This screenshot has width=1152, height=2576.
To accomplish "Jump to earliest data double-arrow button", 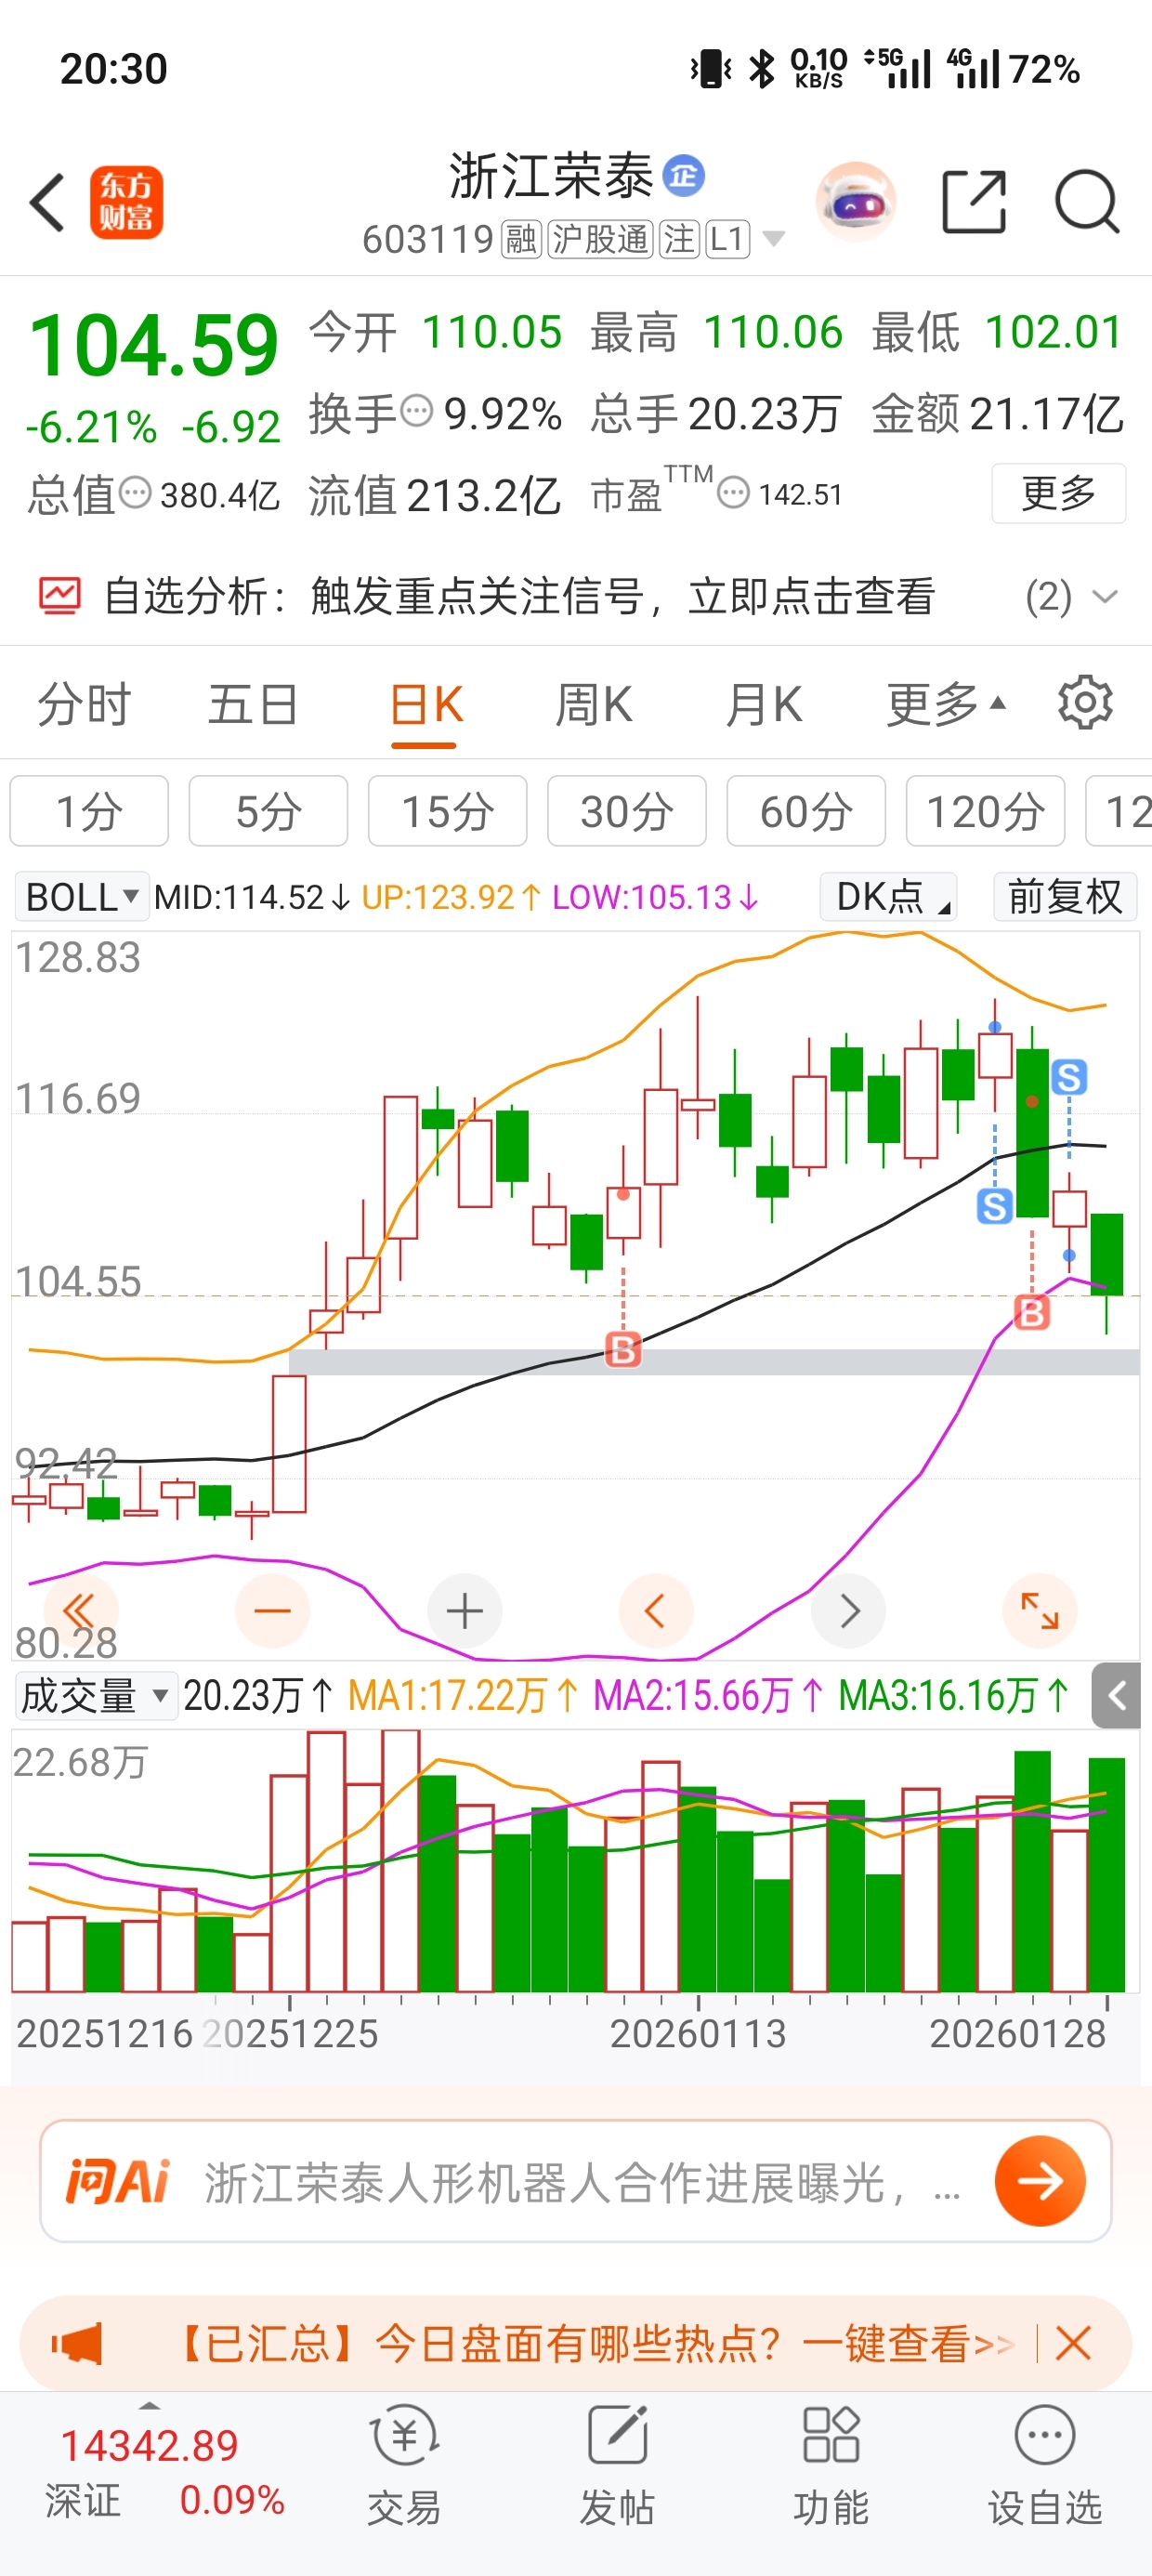I will pos(80,1611).
